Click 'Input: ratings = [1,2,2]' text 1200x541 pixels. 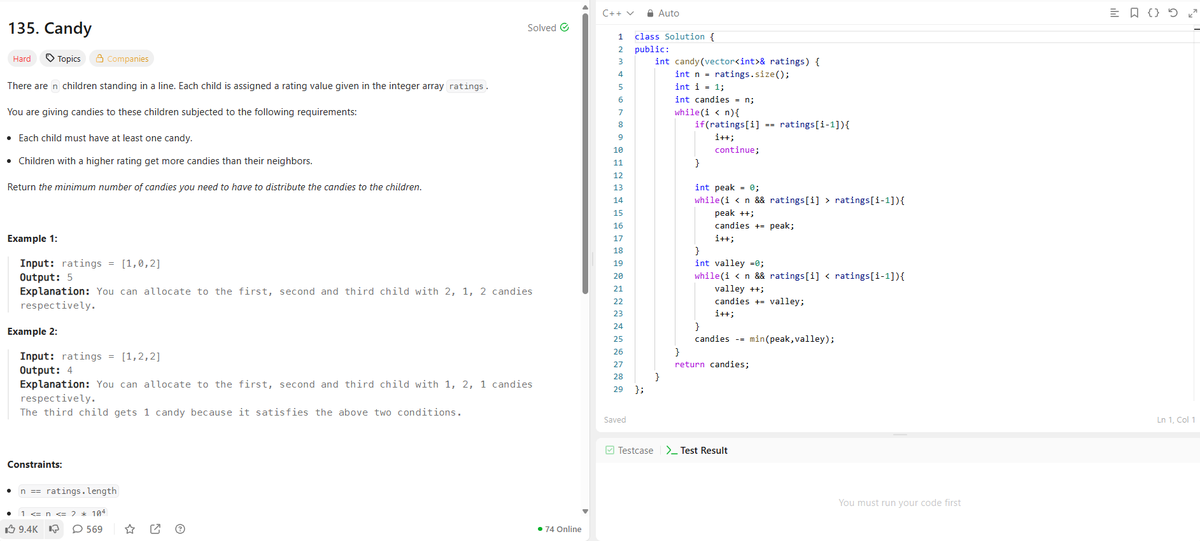pyautogui.click(x=91, y=355)
